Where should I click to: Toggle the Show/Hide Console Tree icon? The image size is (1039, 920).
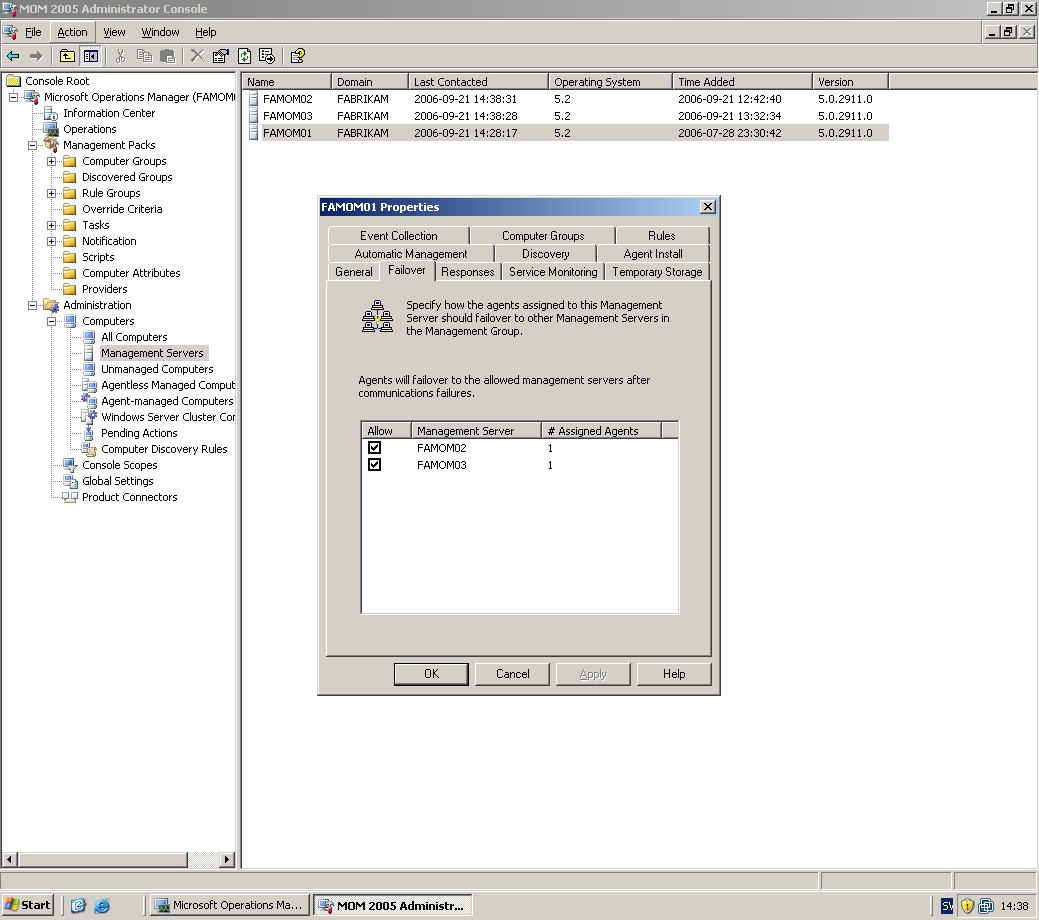[90, 56]
